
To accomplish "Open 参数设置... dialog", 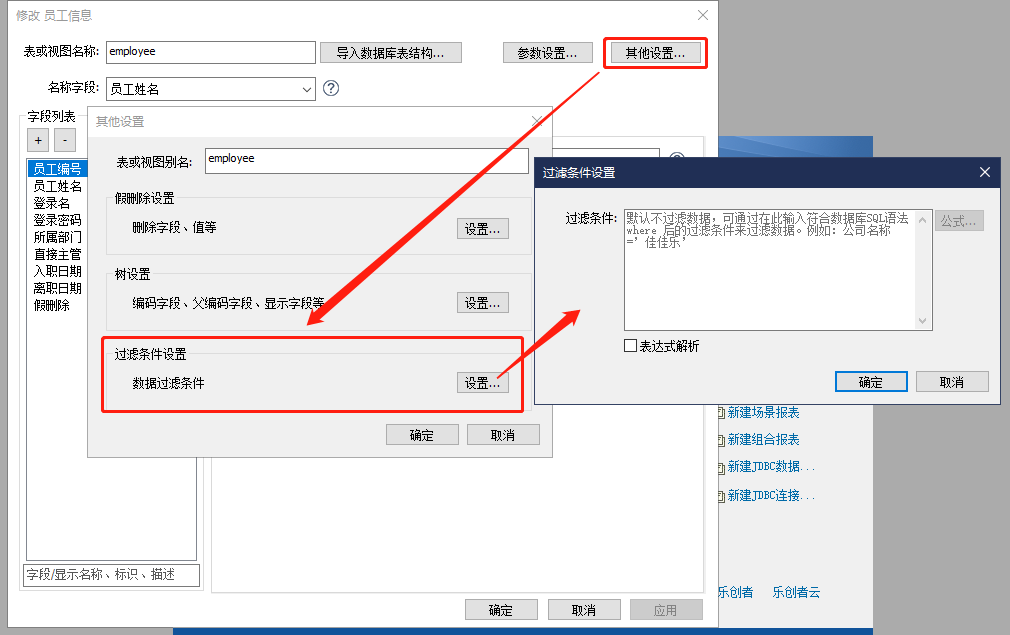I will point(547,53).
